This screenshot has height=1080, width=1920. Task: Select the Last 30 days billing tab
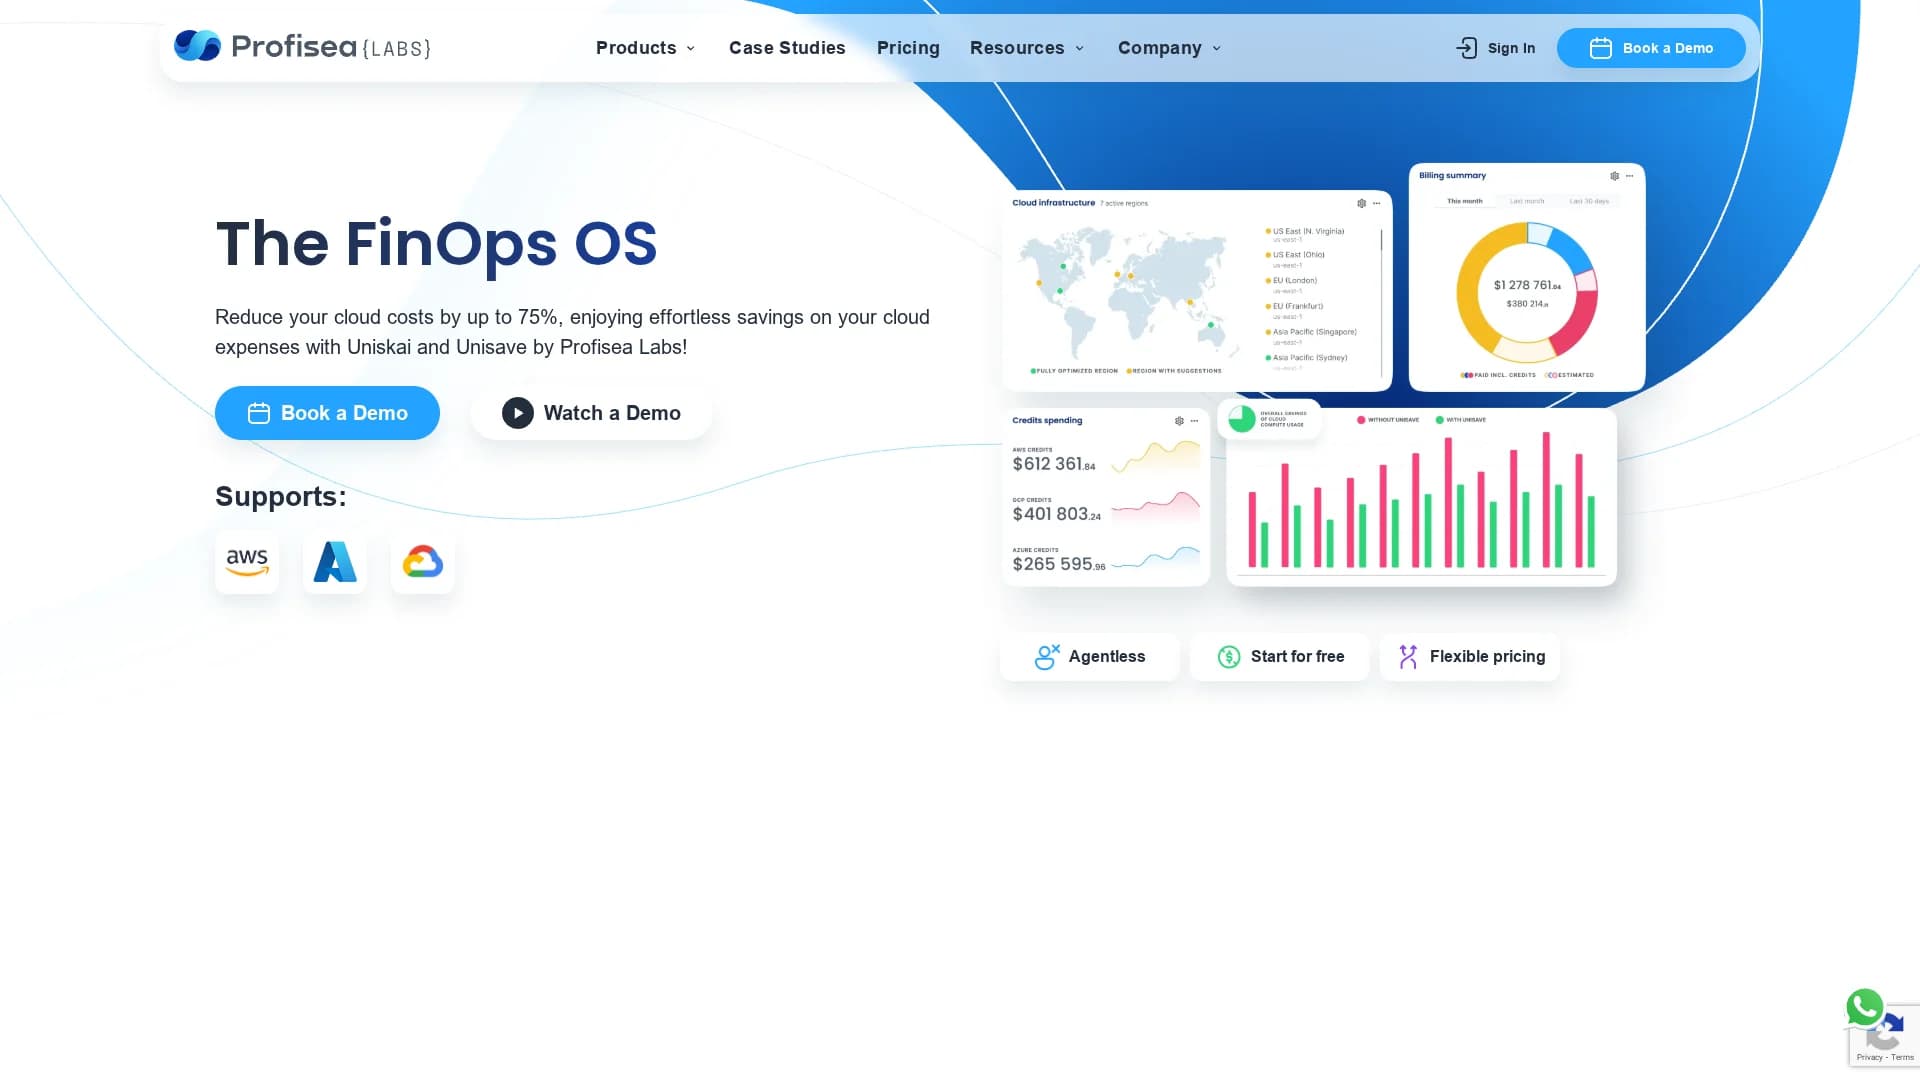[x=1589, y=201]
